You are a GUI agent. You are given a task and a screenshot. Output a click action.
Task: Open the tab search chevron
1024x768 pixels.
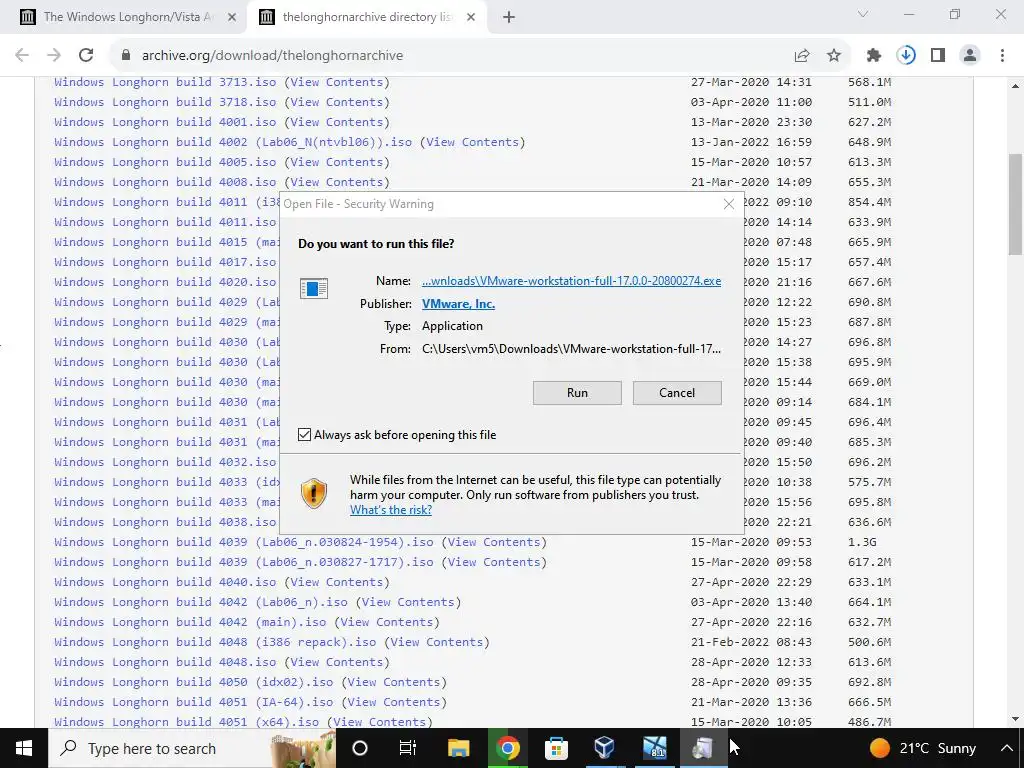[x=863, y=14]
